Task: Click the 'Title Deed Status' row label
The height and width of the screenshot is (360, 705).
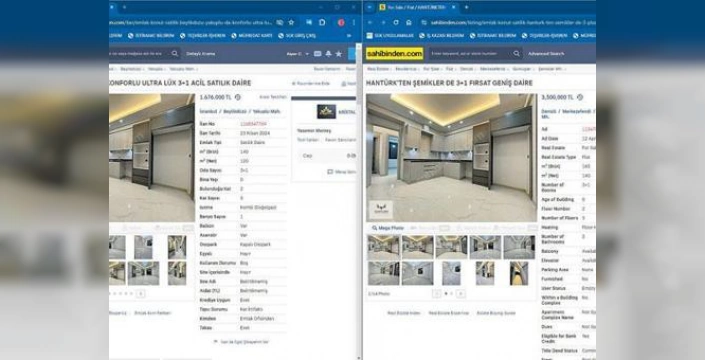Action: click(x=559, y=351)
